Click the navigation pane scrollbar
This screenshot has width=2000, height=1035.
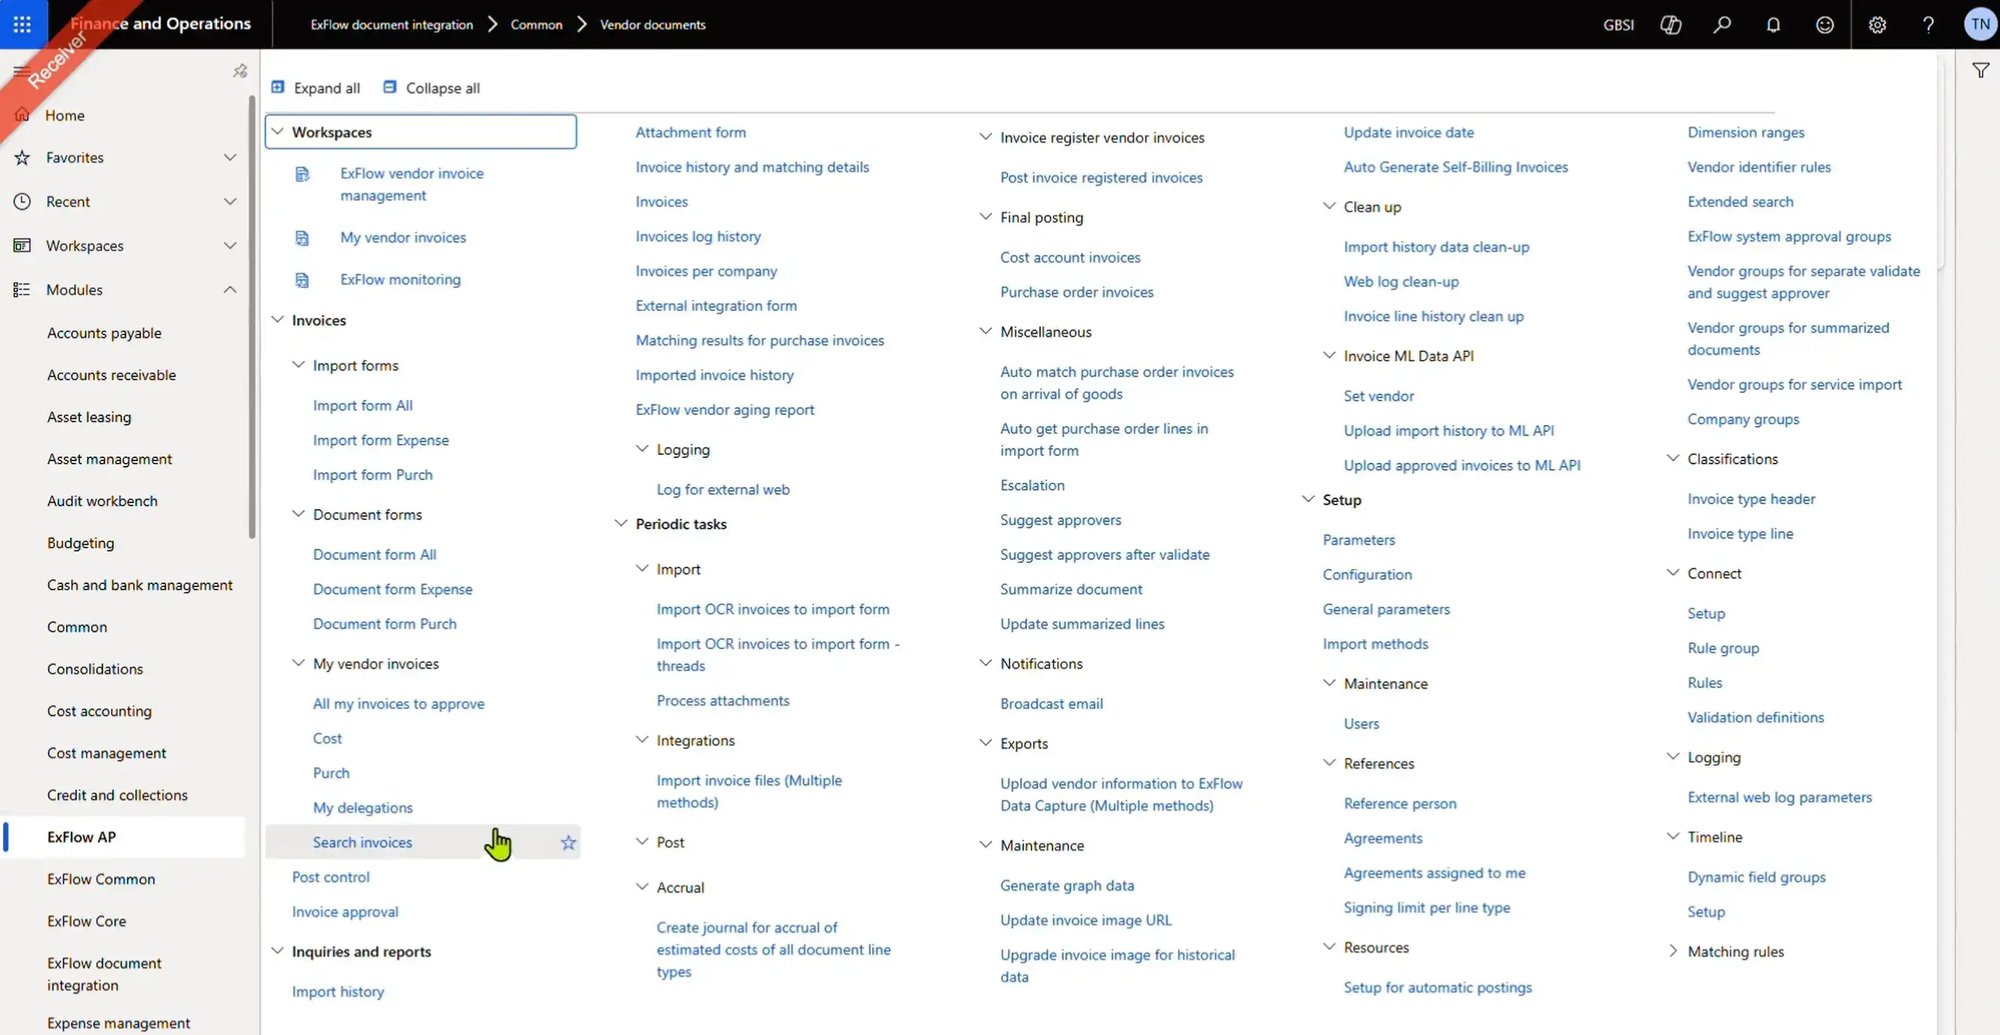(x=252, y=318)
